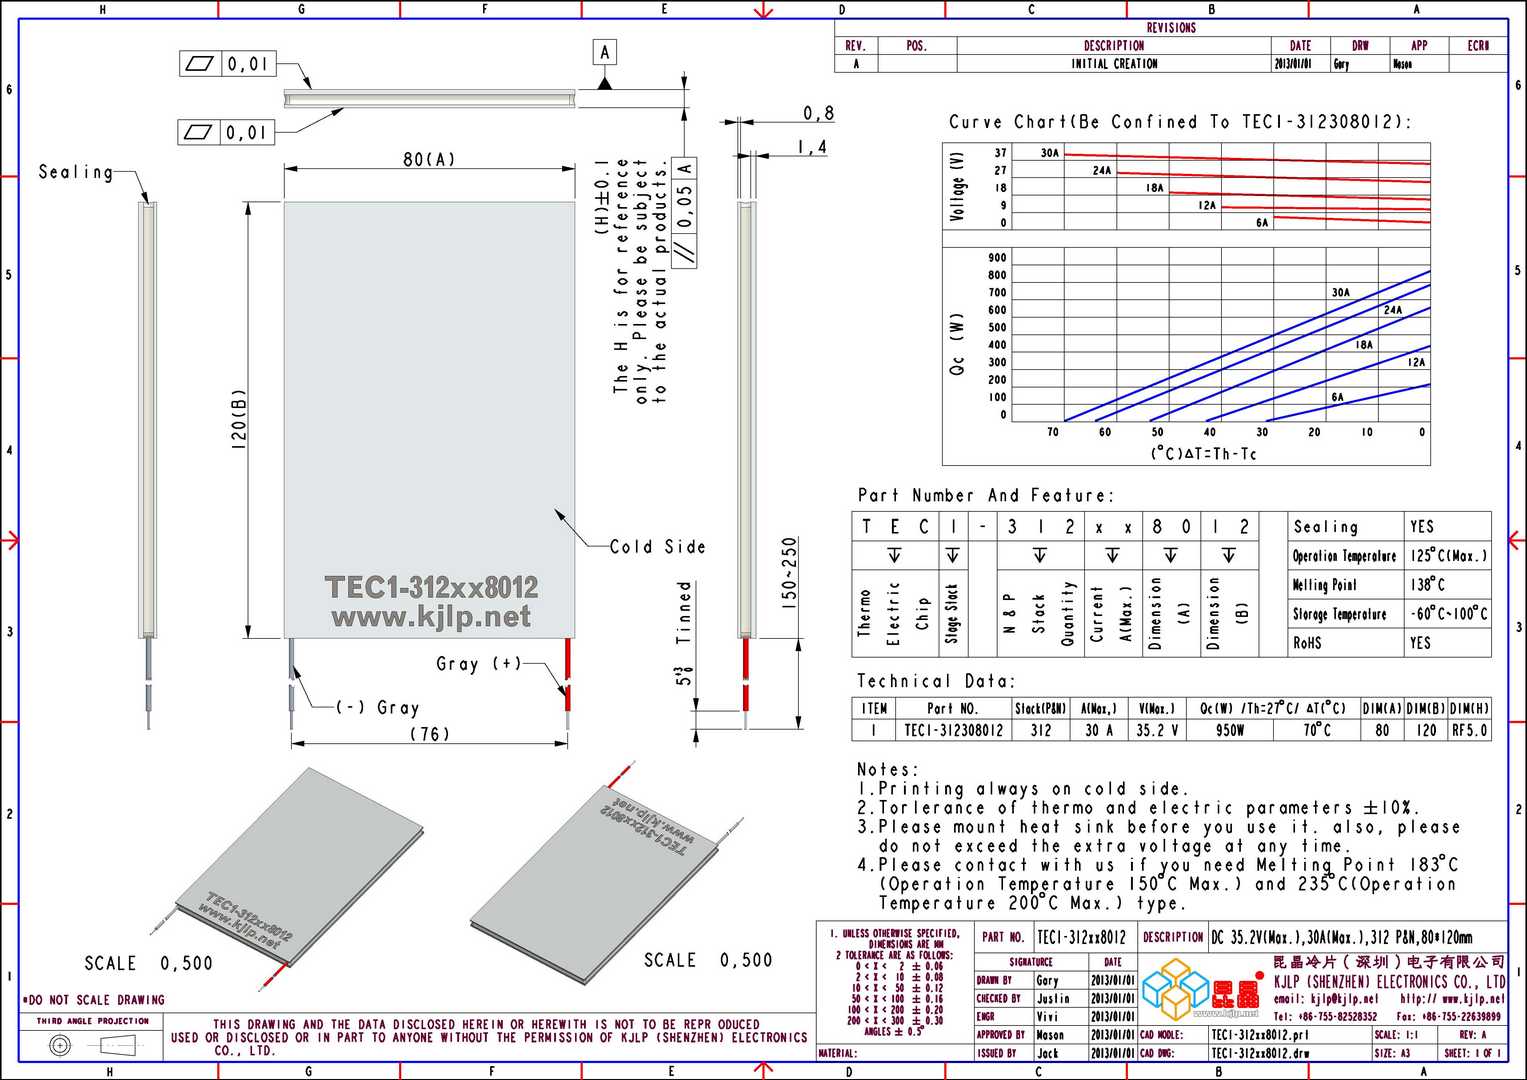
Task: Click the TEC1-312xx8012.drw CAD drawing name
Action: [1261, 1053]
